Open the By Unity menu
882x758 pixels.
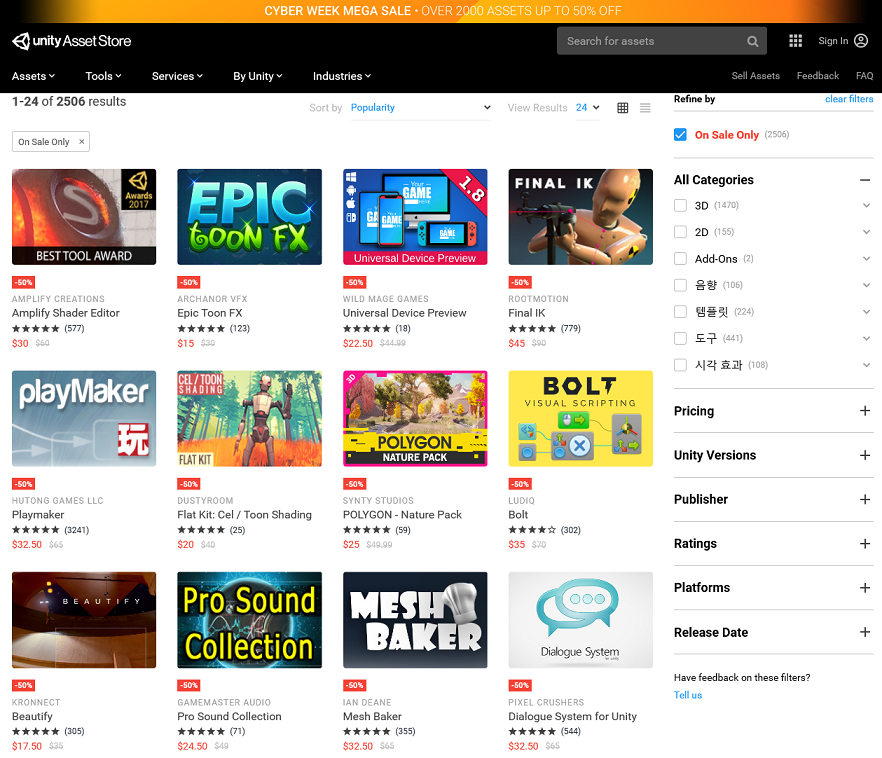point(258,76)
